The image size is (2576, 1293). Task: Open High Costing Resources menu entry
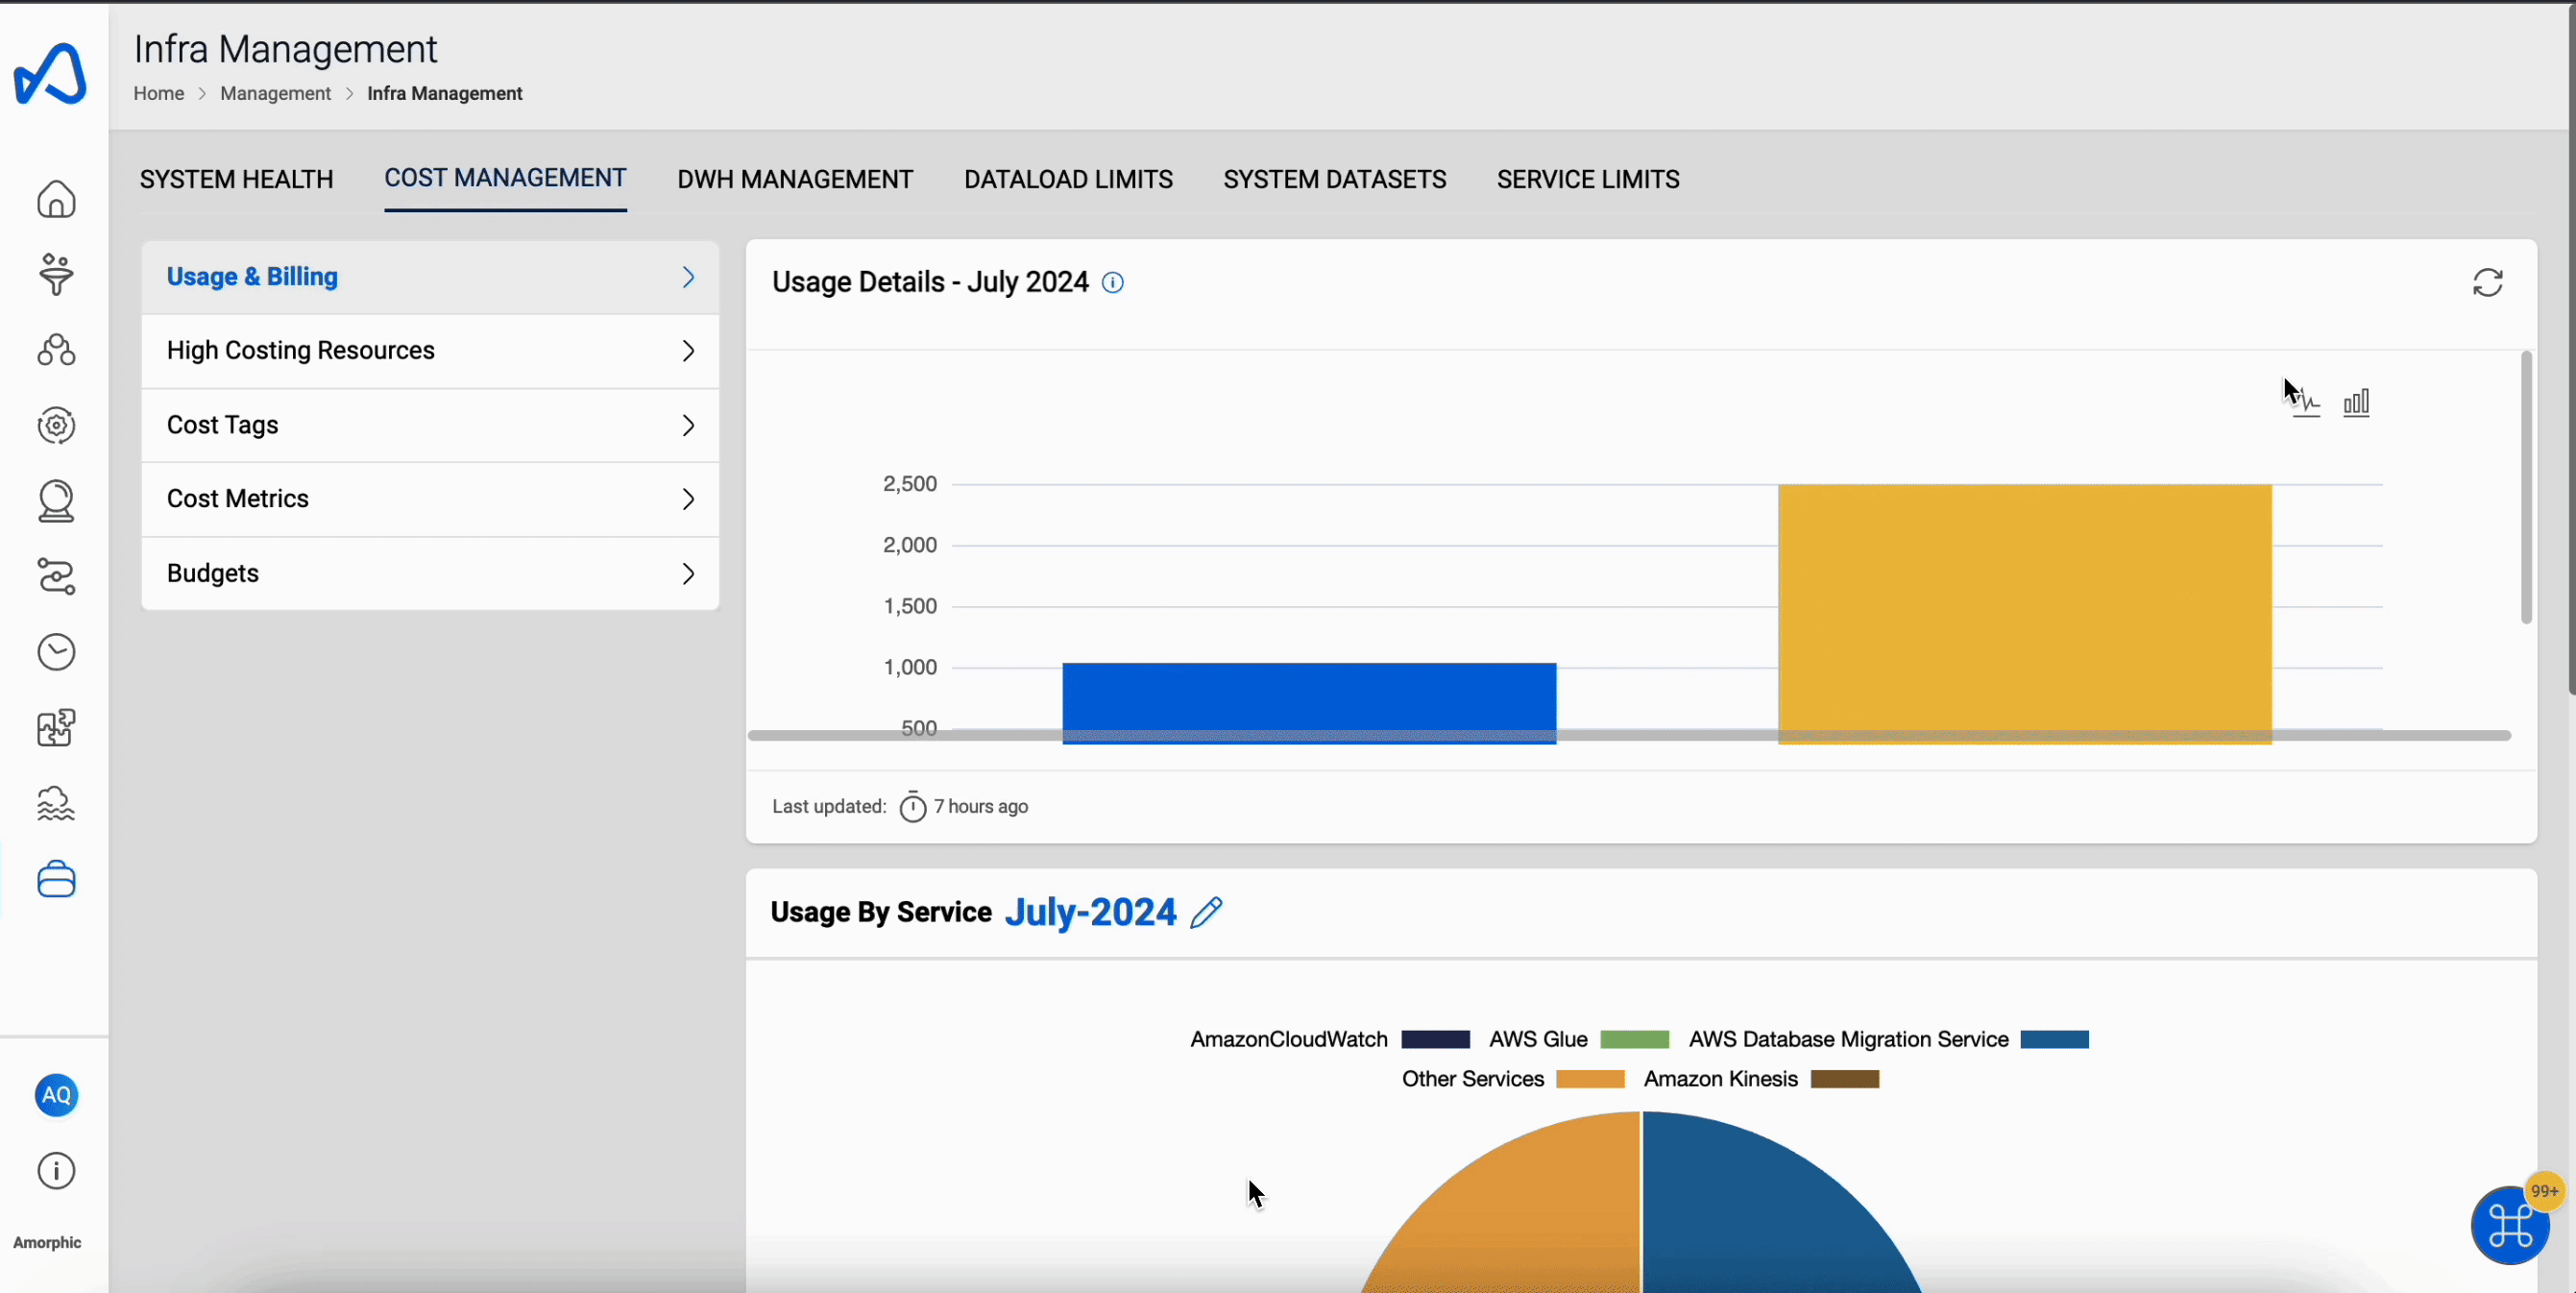pos(430,351)
